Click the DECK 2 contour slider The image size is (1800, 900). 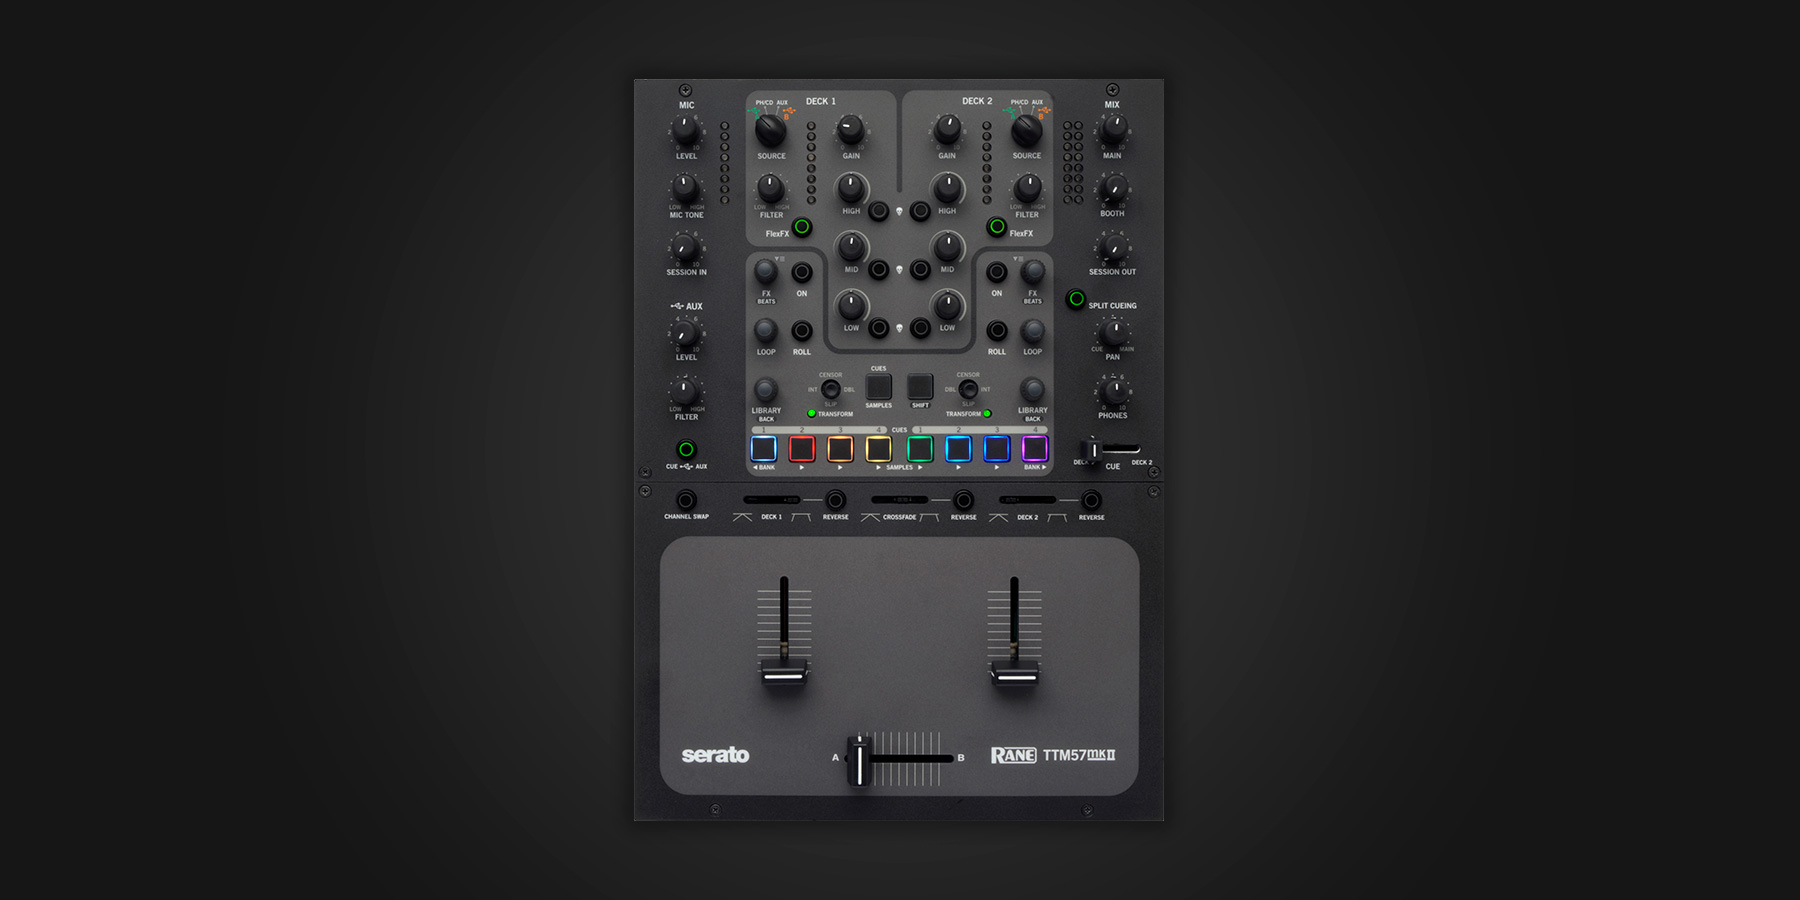(1027, 500)
